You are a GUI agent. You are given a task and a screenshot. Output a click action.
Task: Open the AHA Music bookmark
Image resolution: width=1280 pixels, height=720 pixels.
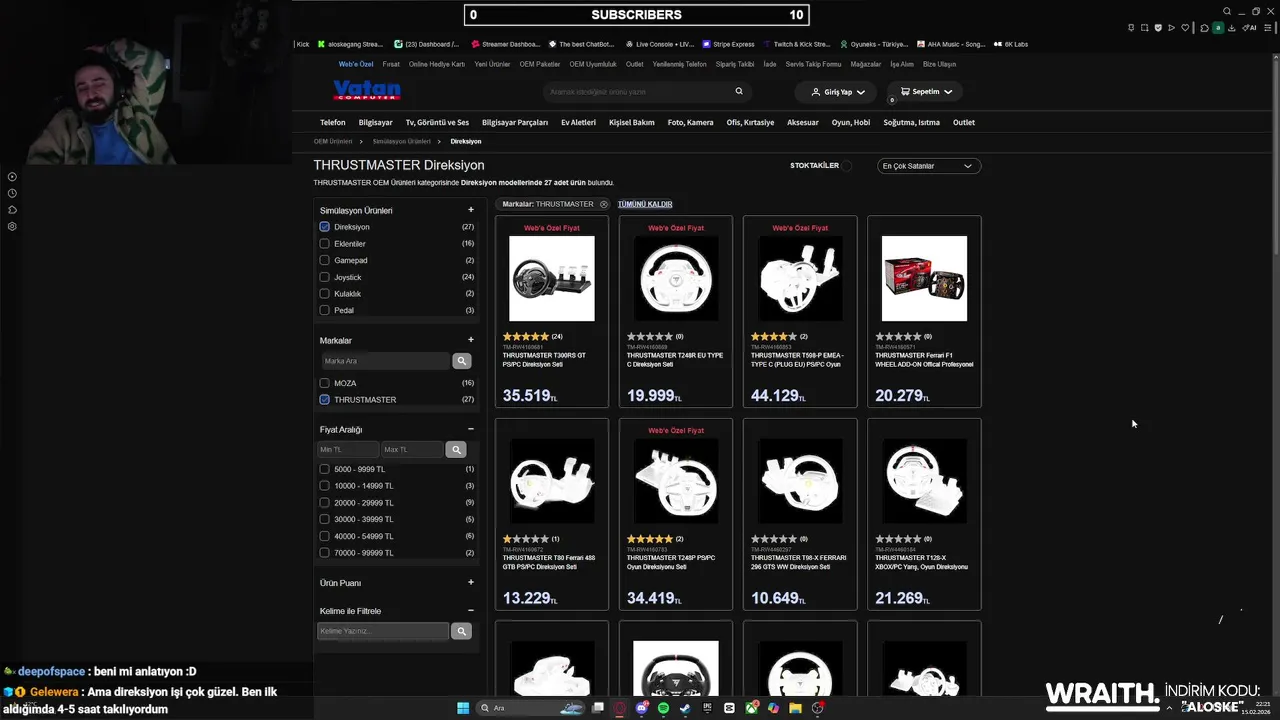coord(950,44)
